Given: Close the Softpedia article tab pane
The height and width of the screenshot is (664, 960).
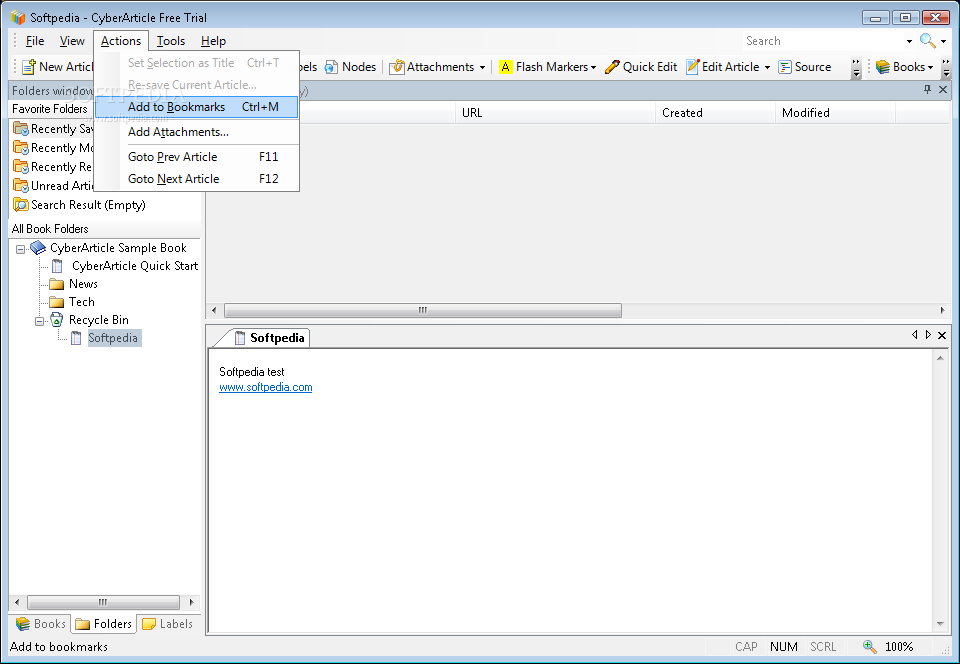Looking at the screenshot, I should tap(942, 335).
